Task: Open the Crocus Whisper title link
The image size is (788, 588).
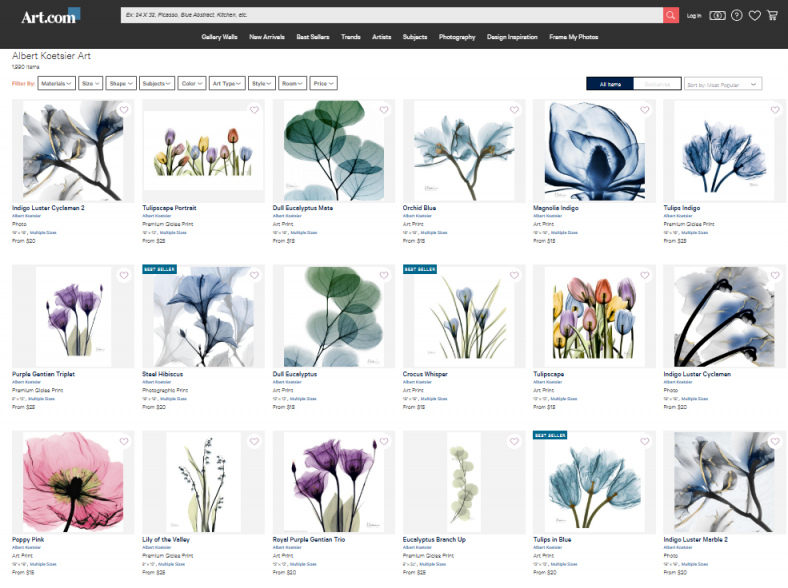Action: [425, 374]
